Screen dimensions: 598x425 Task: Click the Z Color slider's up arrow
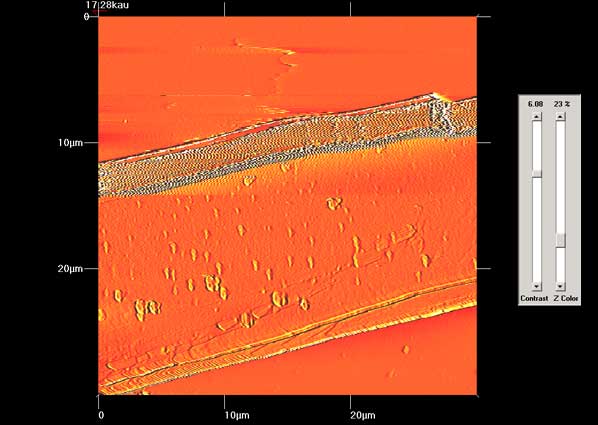click(560, 116)
